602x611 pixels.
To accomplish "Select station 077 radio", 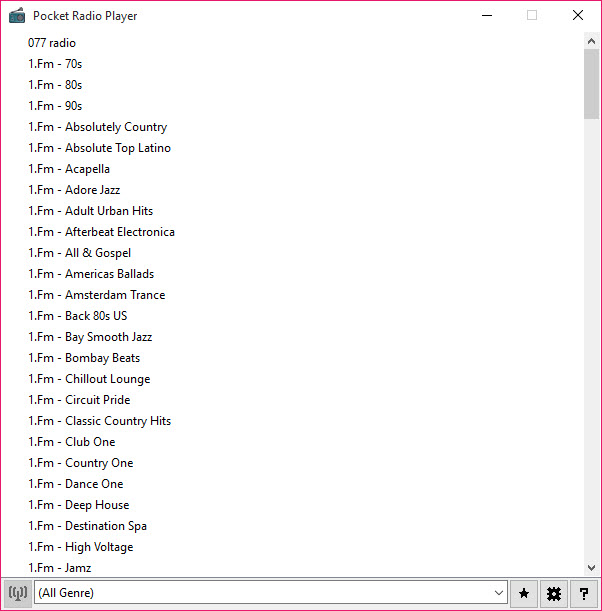I will click(x=52, y=43).
